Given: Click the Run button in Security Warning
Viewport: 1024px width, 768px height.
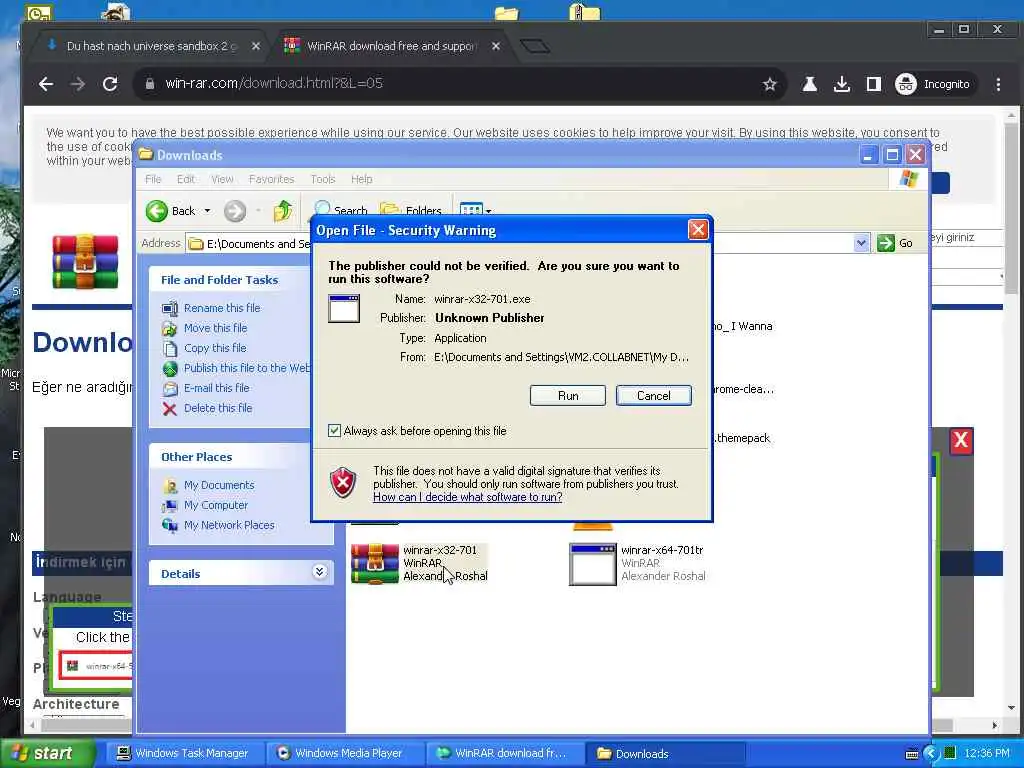Looking at the screenshot, I should (568, 396).
